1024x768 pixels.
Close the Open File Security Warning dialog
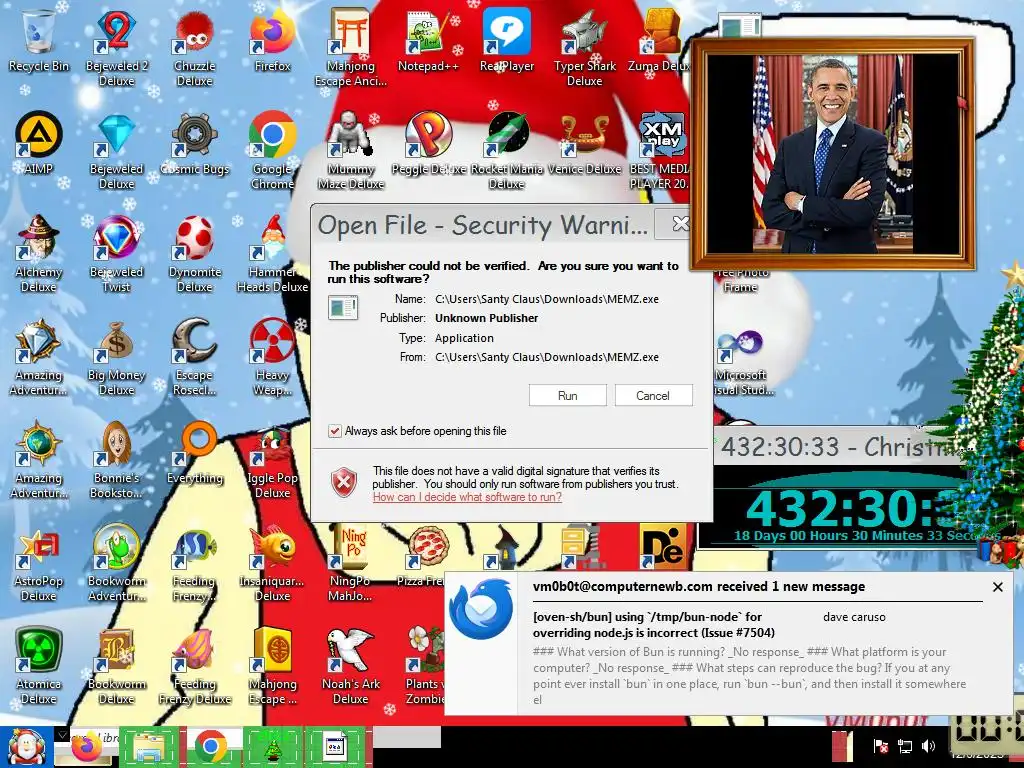[679, 224]
